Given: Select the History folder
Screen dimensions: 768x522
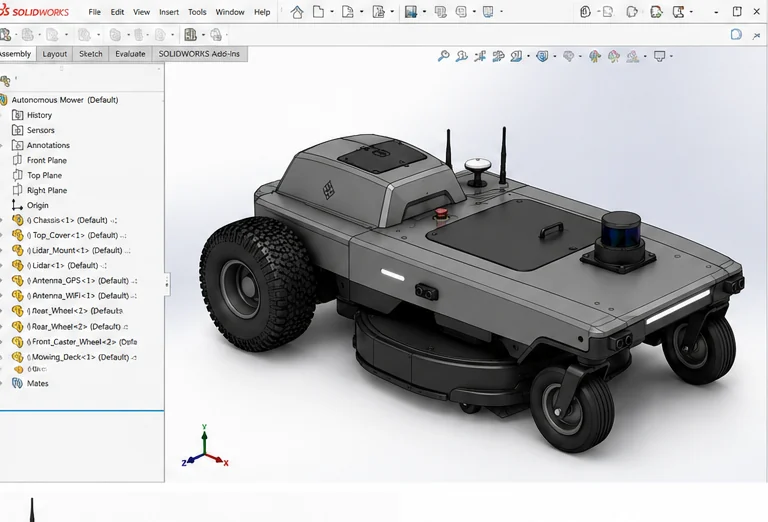Looking at the screenshot, I should pos(32,115).
